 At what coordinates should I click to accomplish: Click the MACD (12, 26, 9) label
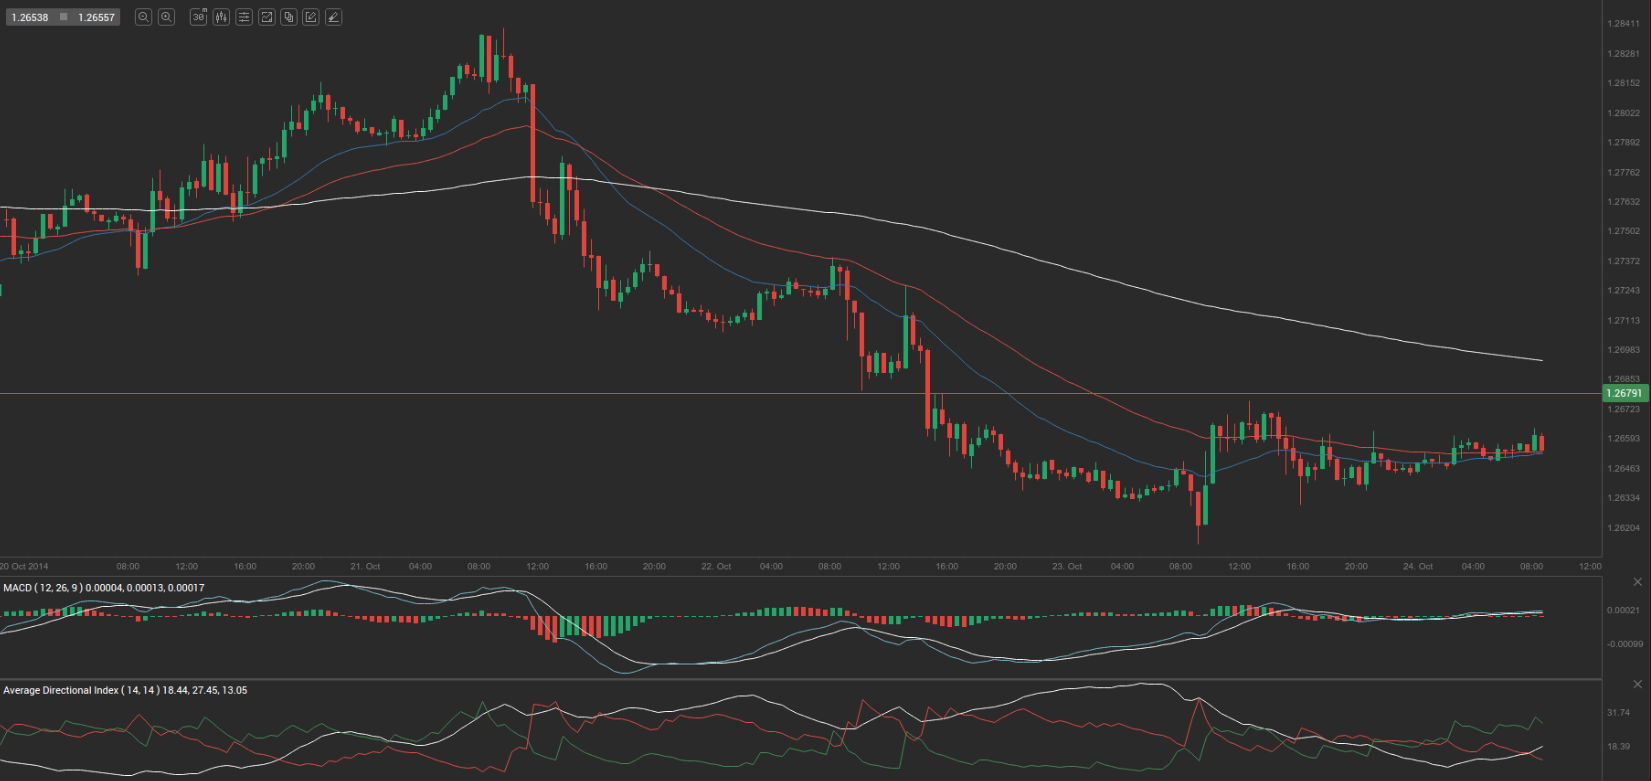pyautogui.click(x=56, y=588)
